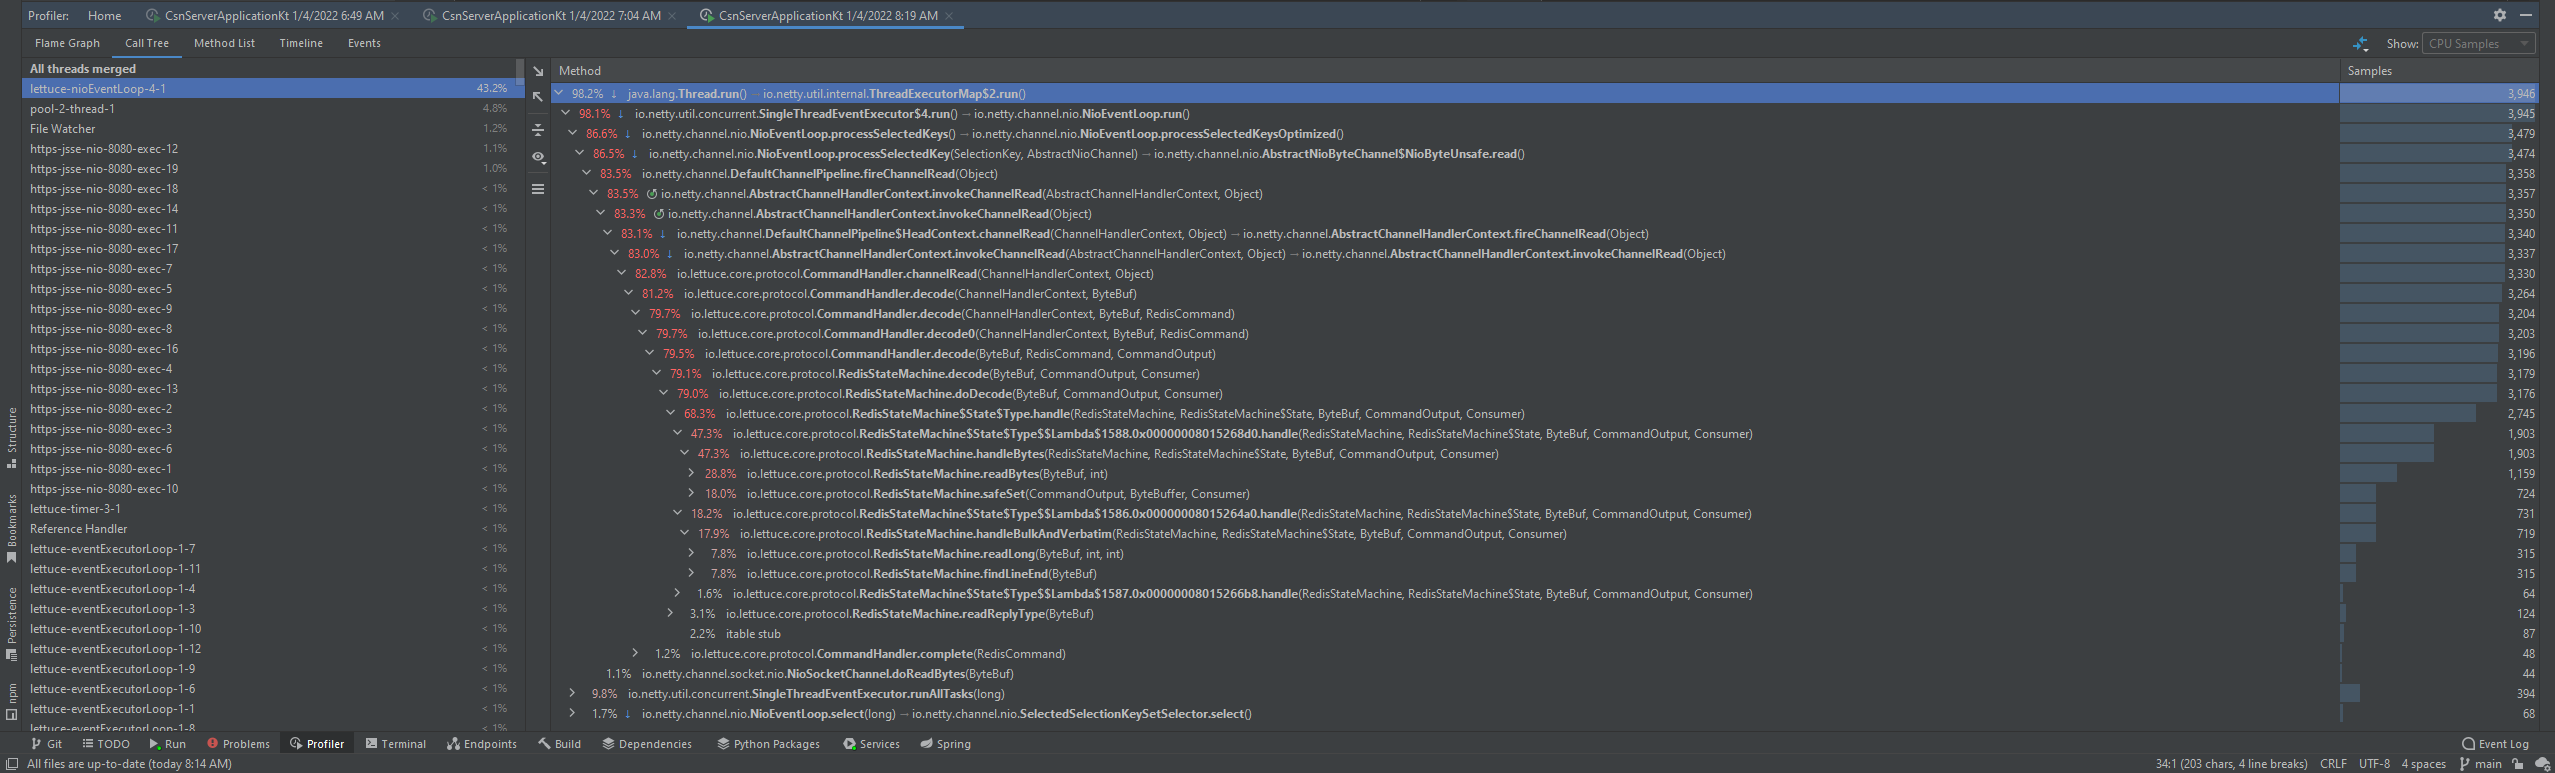2555x773 pixels.
Task: Close the CsnServerApplicationKt 6:49 AM tab
Action: [395, 16]
